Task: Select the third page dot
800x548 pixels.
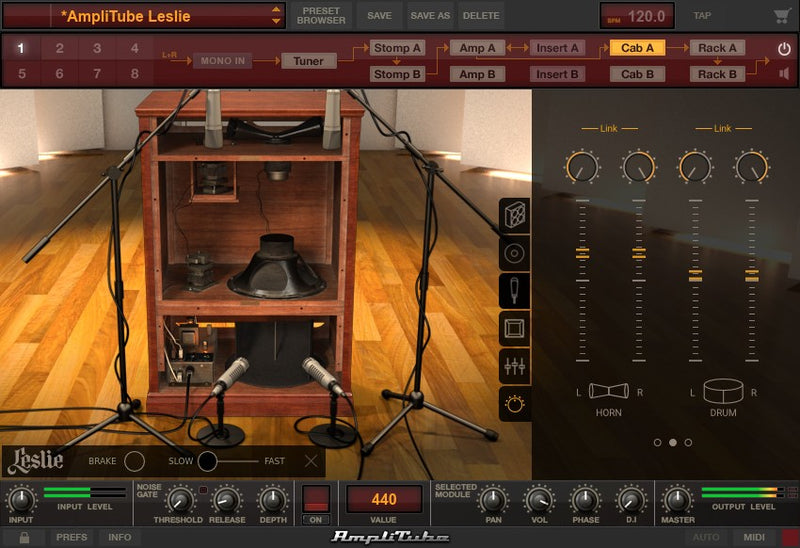Action: [688, 443]
